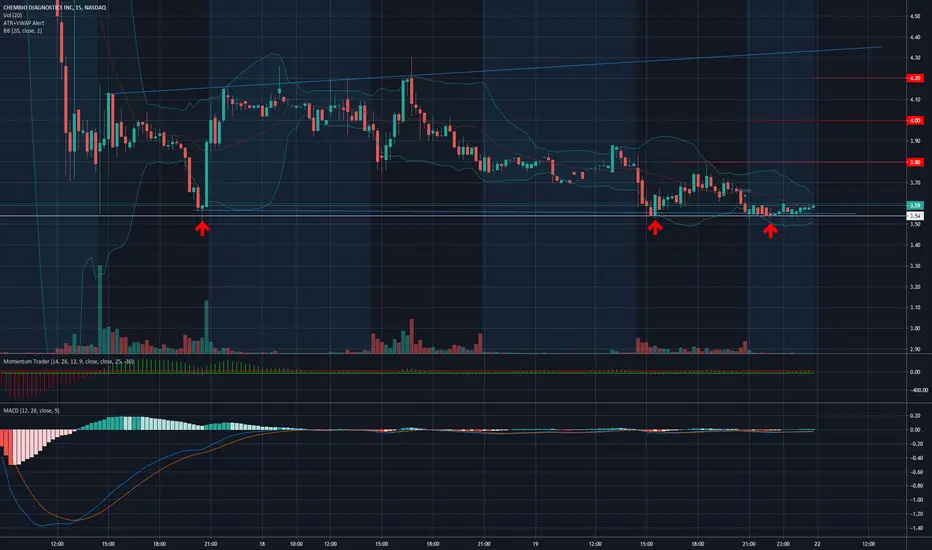This screenshot has height=550, width=932.
Task: Click 10:00 on the time axis
Action: point(296,543)
